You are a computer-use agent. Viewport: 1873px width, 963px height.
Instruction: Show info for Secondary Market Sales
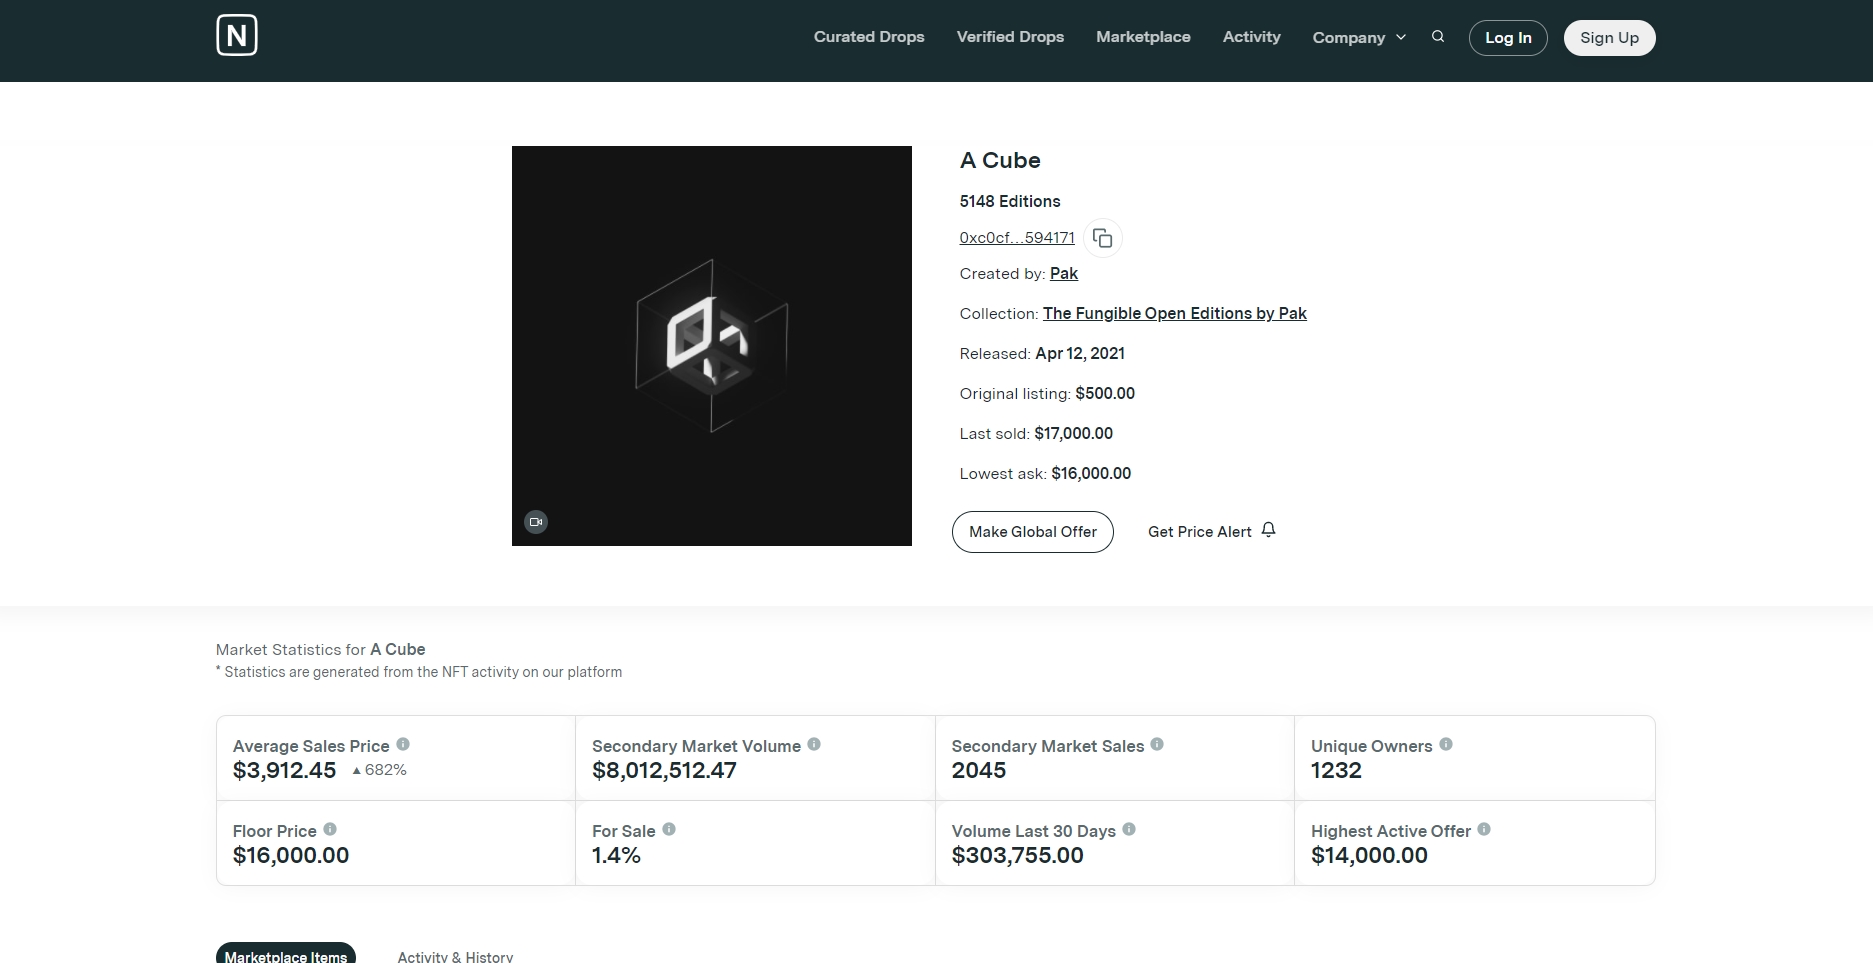click(x=1157, y=744)
